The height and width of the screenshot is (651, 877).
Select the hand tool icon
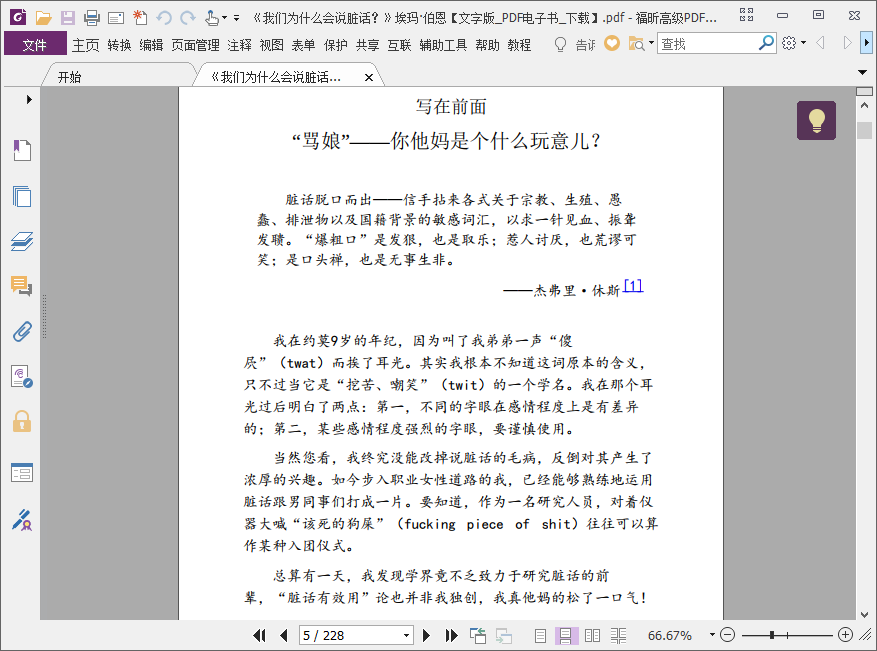(211, 18)
